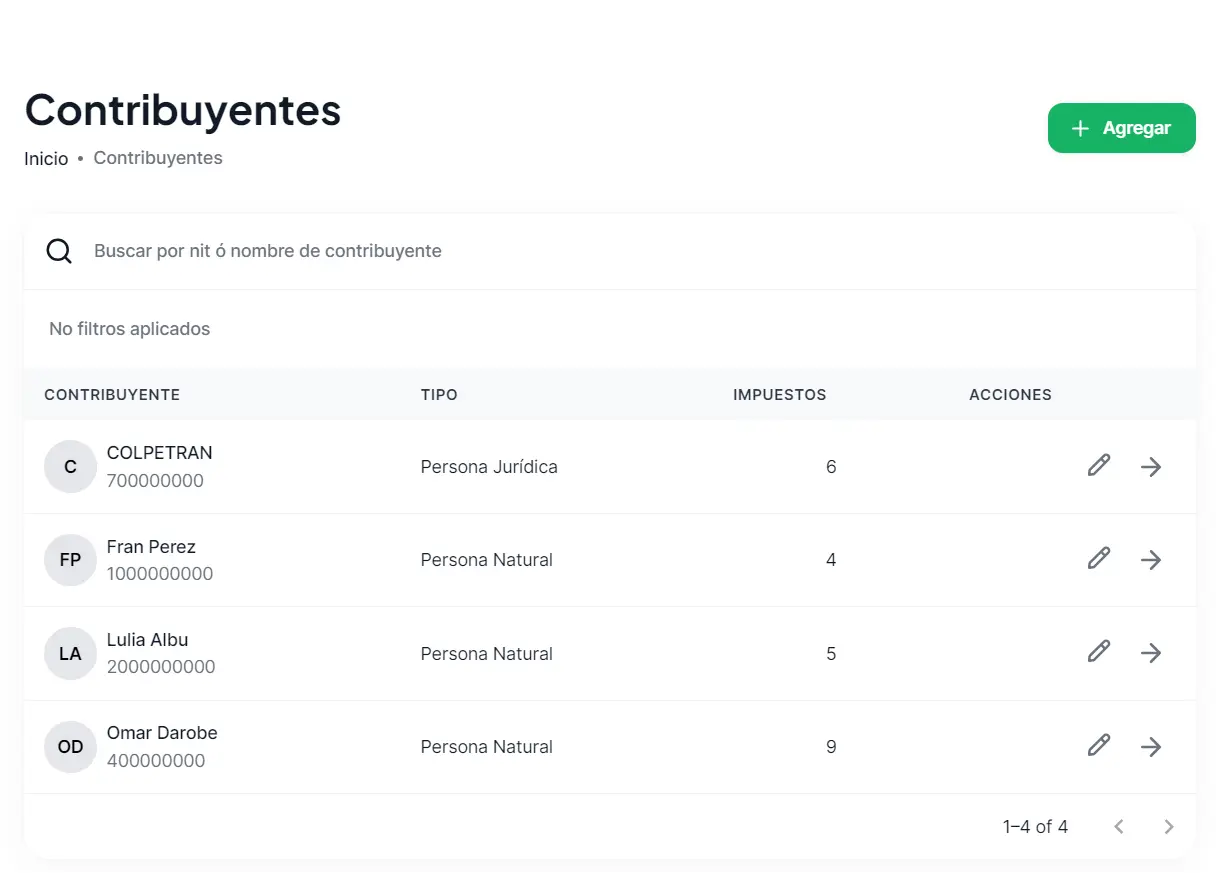Click the Impuestos column header
This screenshot has height=873, width=1216.
click(779, 395)
